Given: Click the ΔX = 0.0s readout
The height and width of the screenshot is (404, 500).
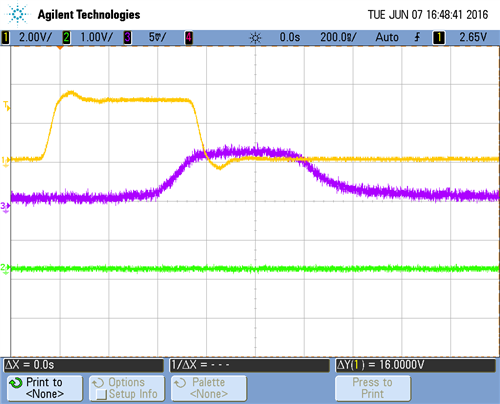Looking at the screenshot, I should click(x=83, y=365).
